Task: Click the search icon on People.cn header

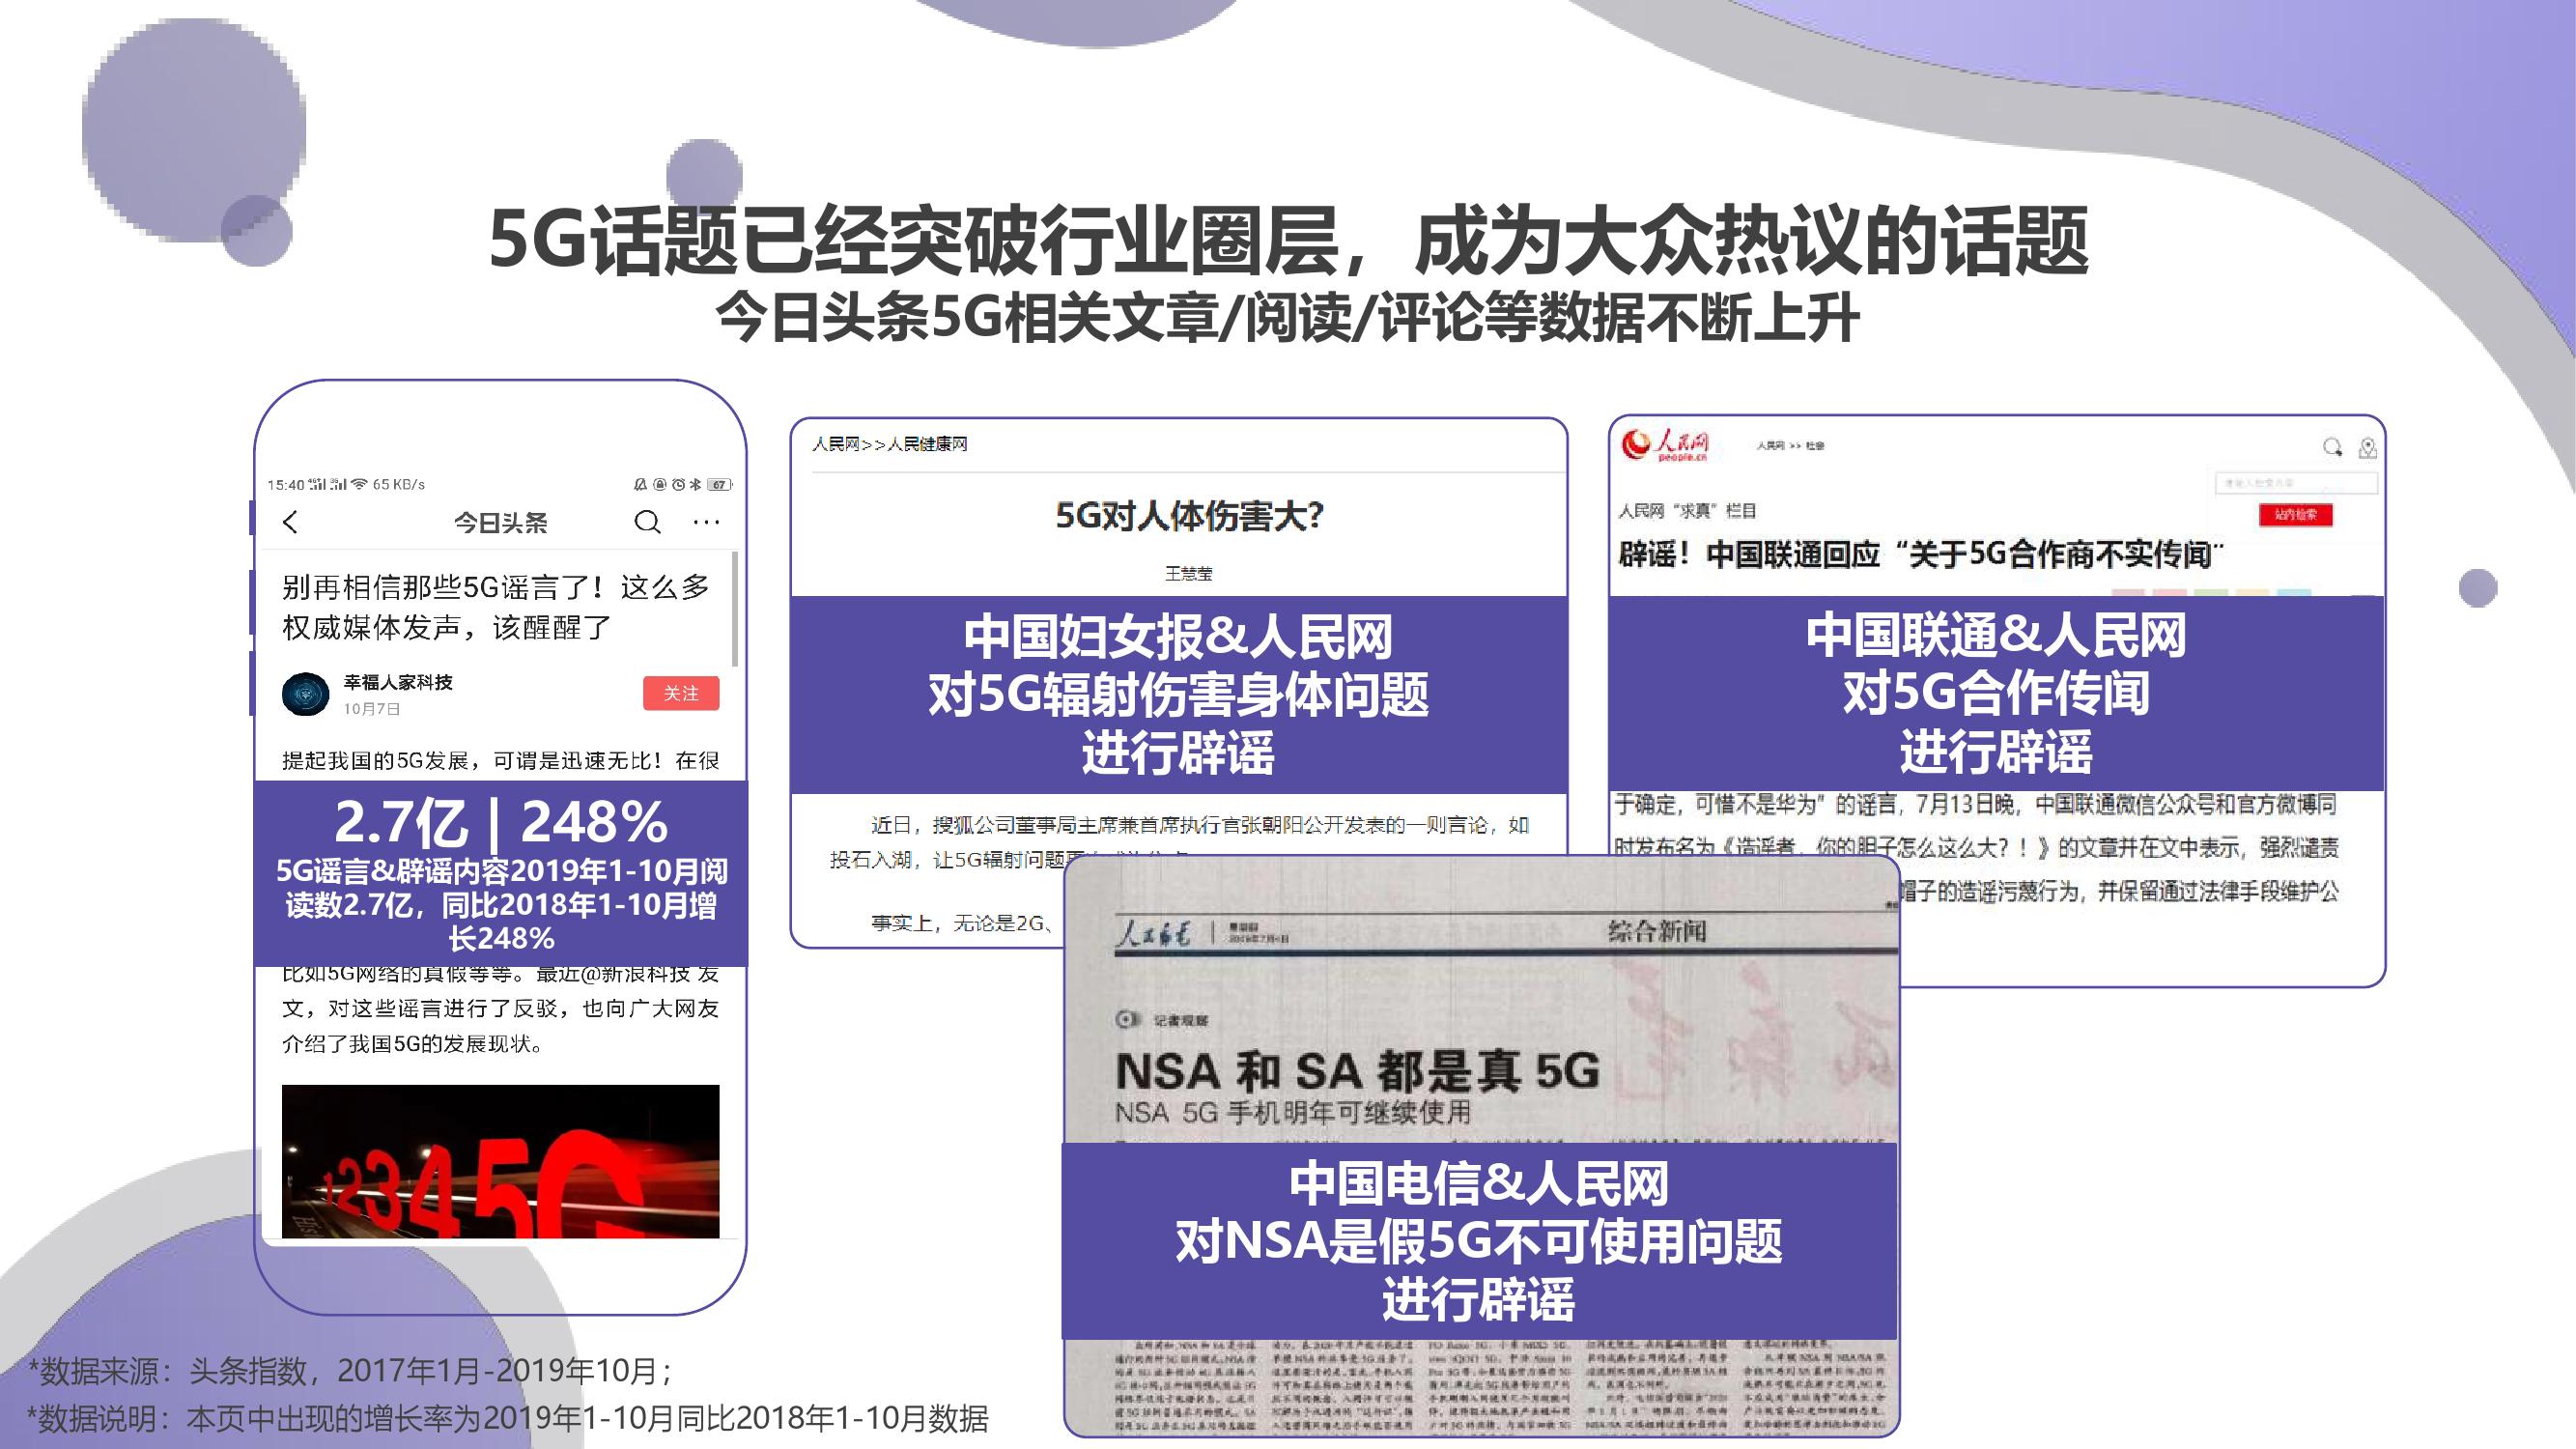Action: (2332, 447)
